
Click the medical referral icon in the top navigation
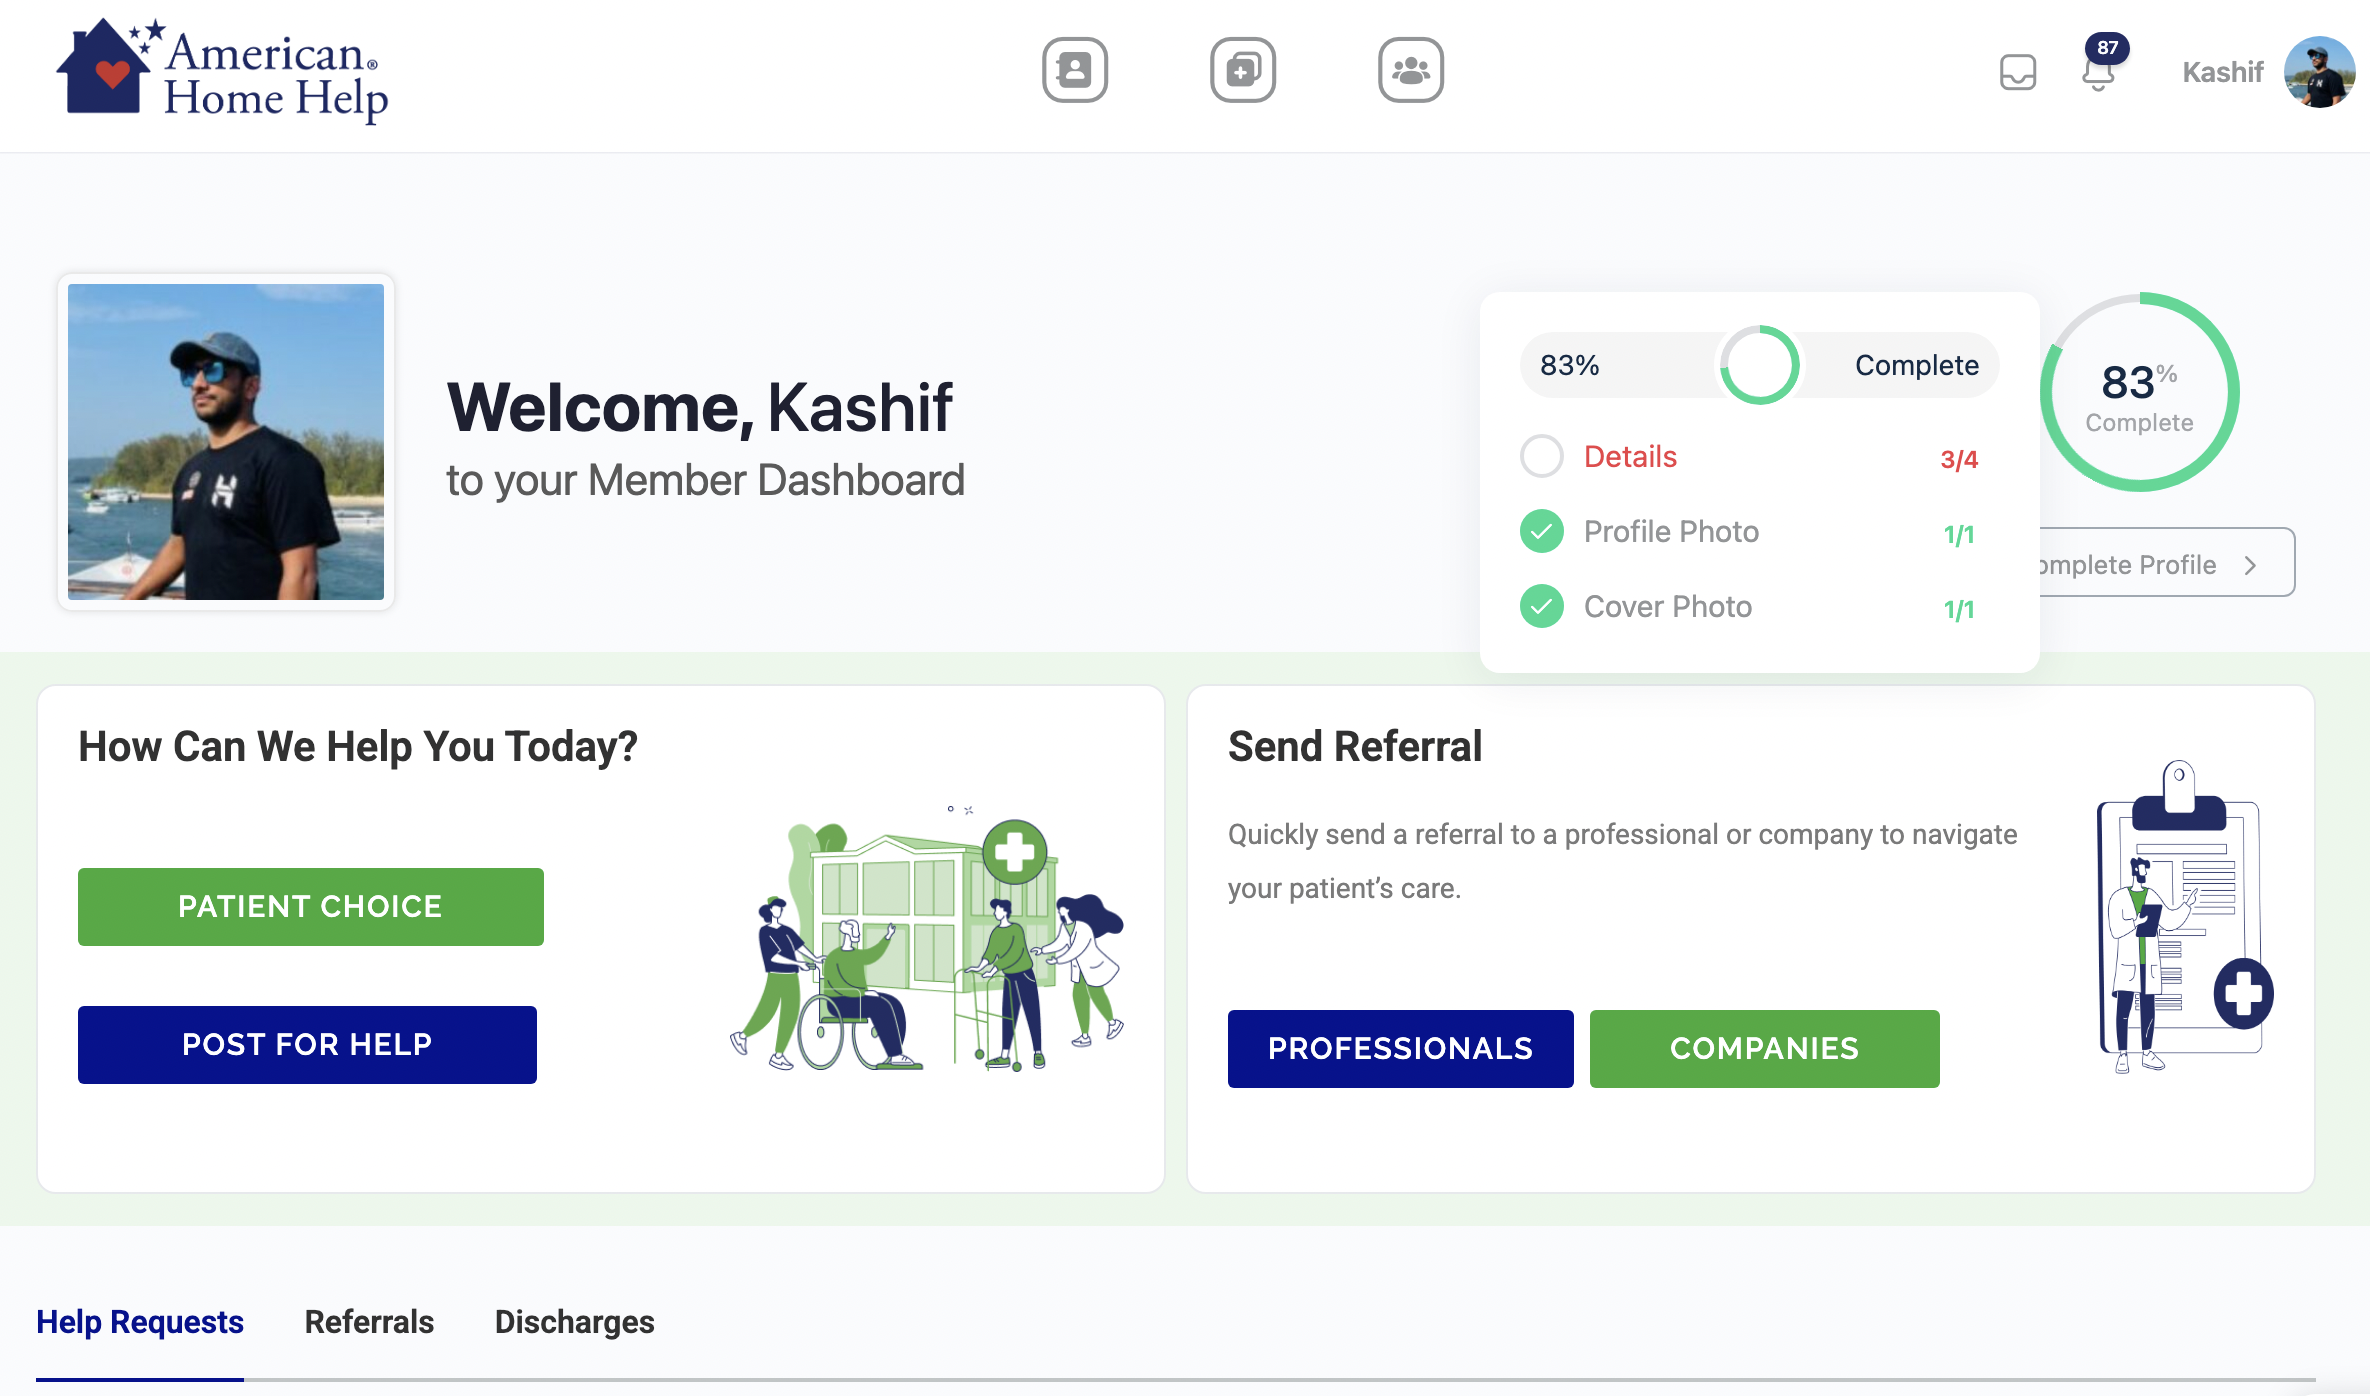pyautogui.click(x=1243, y=70)
